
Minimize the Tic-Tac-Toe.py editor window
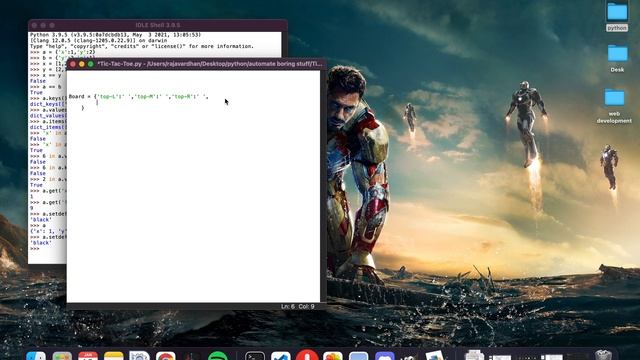(82, 64)
